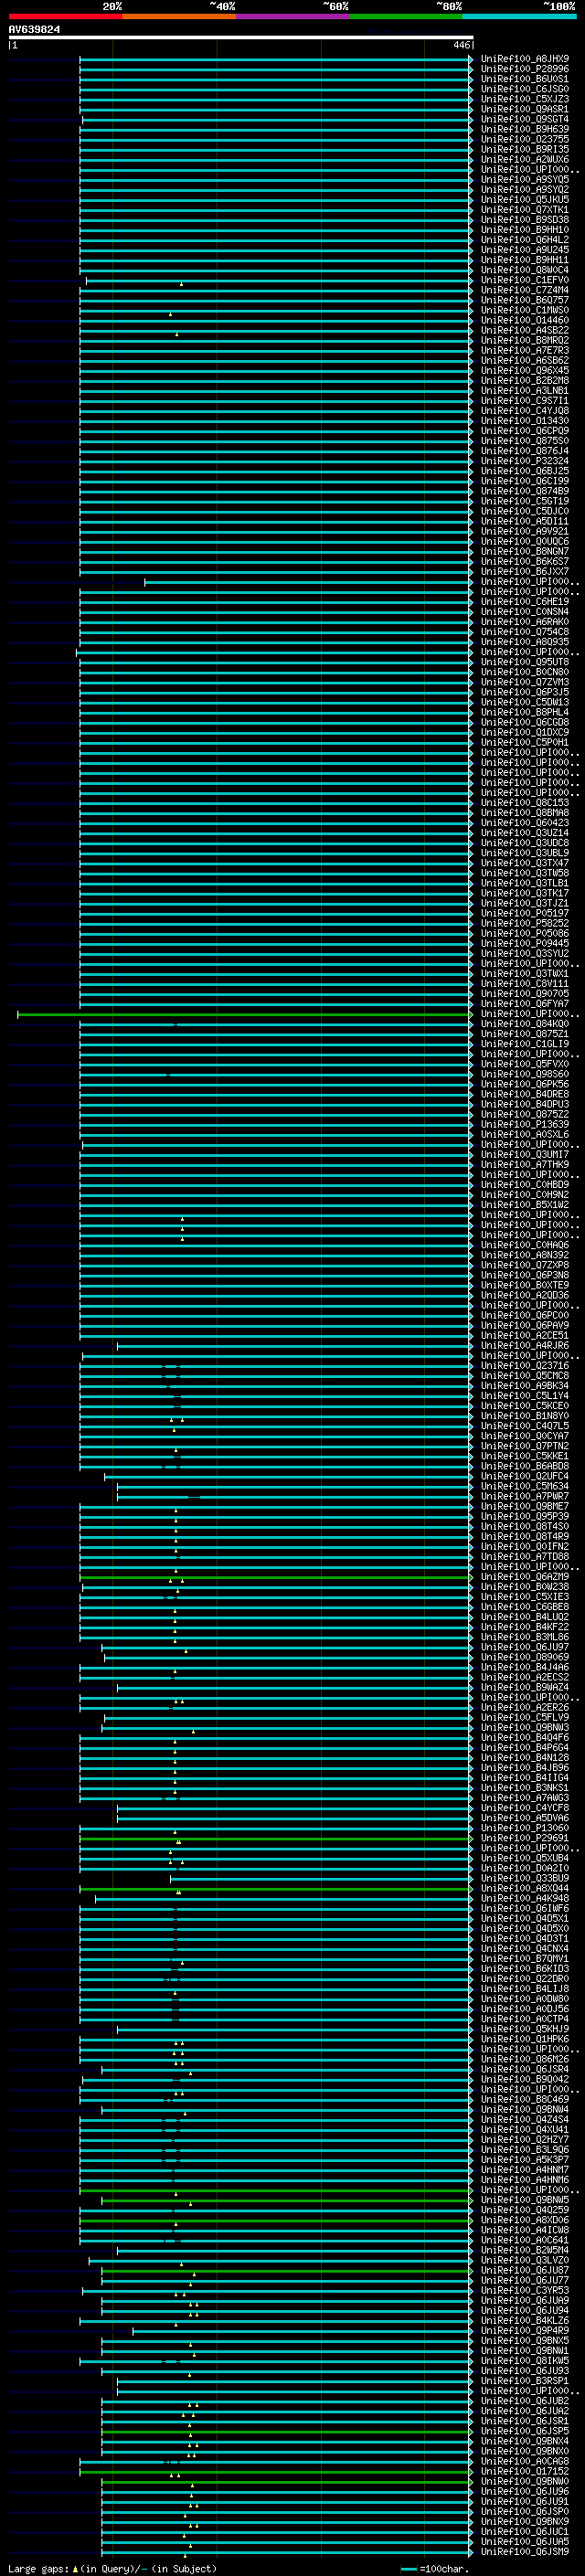Select hit UniRef100_C3YR53
The height and width of the screenshot is (2576, 585).
click(524, 2290)
